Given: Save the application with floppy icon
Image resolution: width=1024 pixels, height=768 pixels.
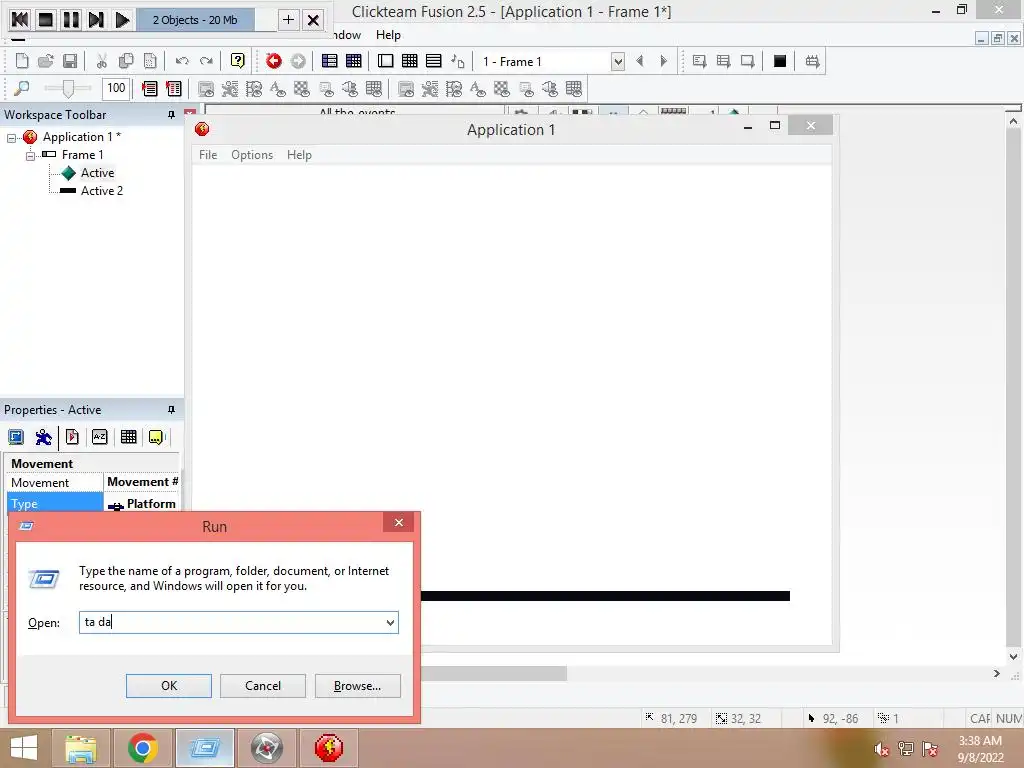Looking at the screenshot, I should pos(70,61).
